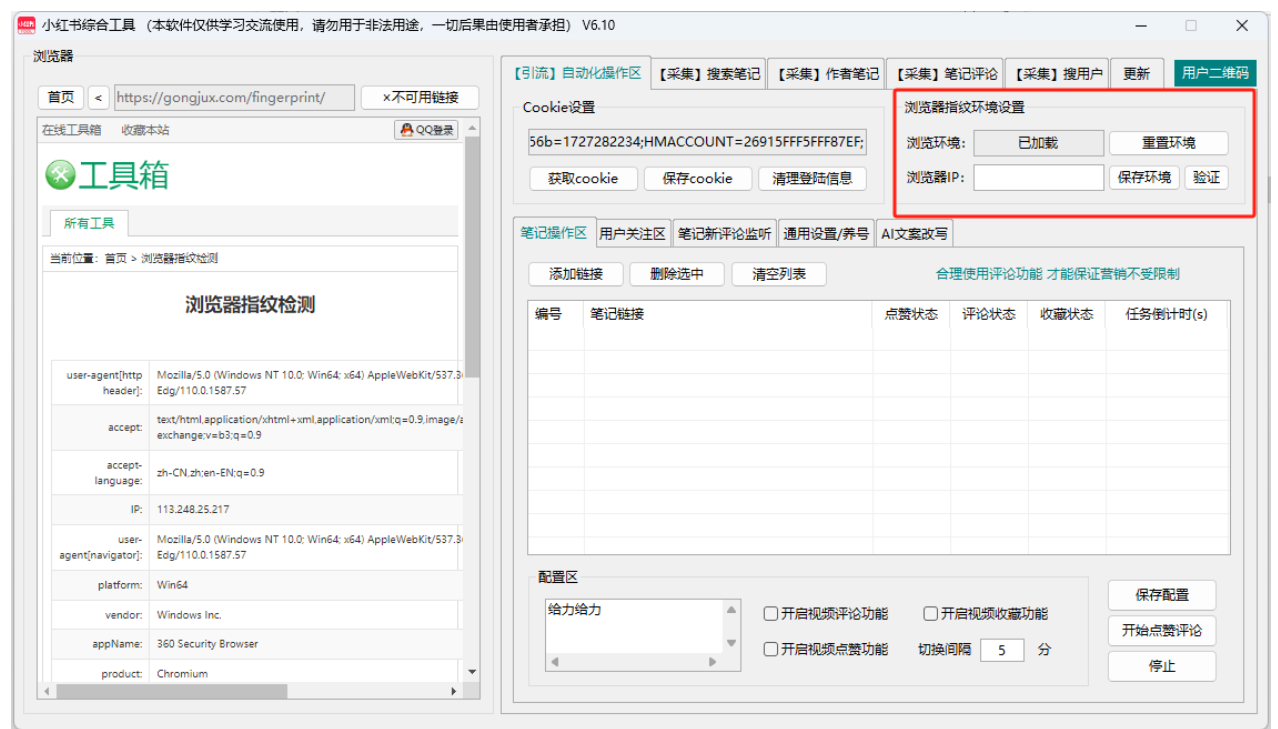Click the 切换间隔 interval input field
Image resolution: width=1278 pixels, height=729 pixels.
(1000, 649)
